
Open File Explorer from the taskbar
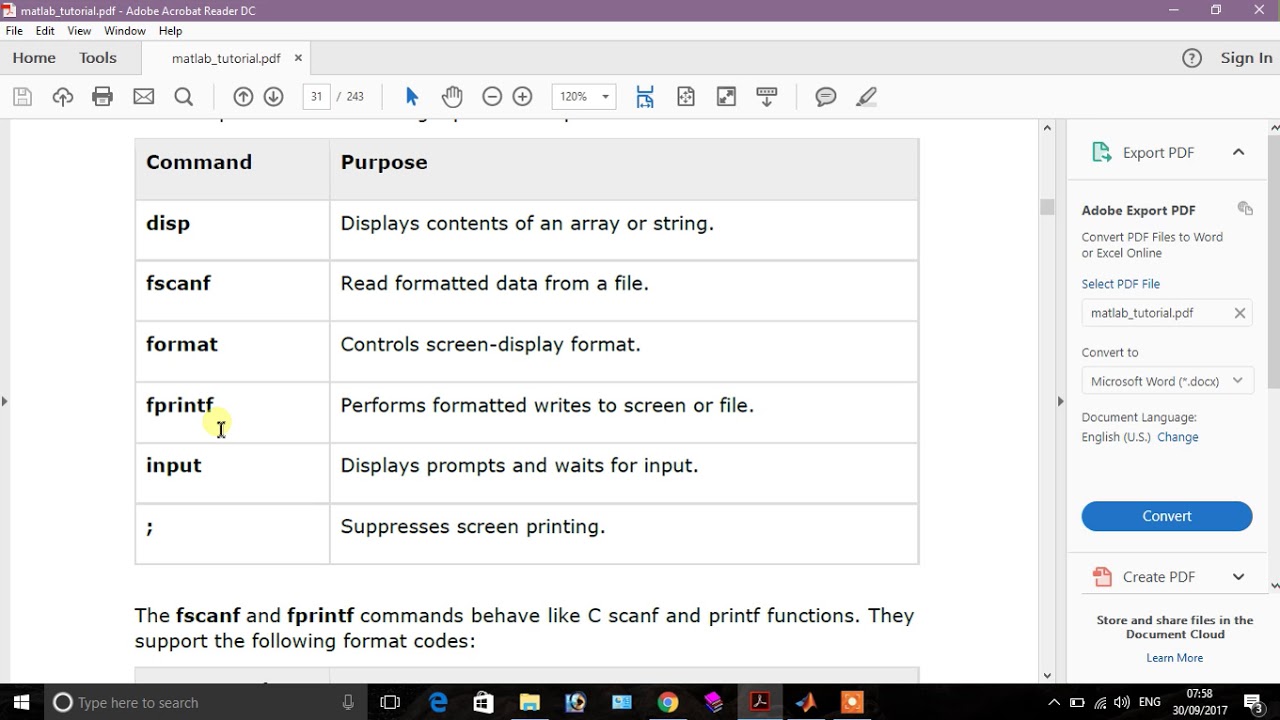pos(530,702)
